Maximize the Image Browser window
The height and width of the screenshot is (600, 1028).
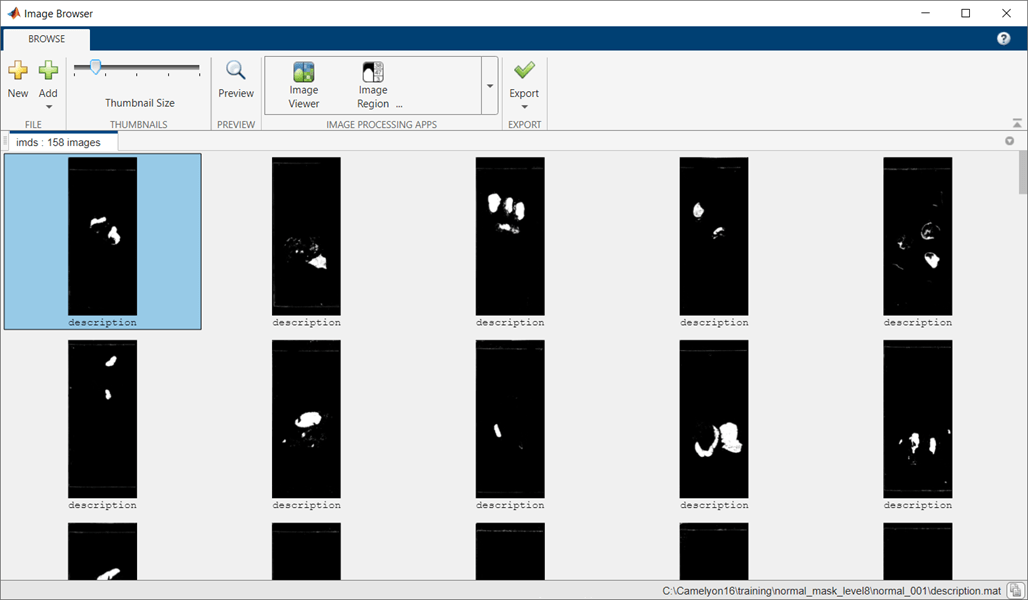pyautogui.click(x=966, y=13)
